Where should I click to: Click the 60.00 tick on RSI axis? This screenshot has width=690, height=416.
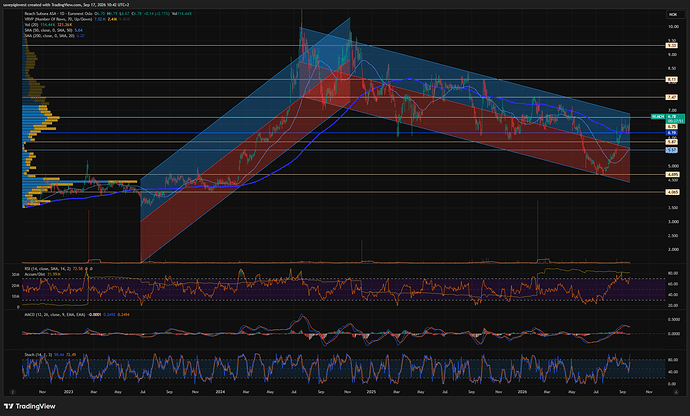click(673, 284)
